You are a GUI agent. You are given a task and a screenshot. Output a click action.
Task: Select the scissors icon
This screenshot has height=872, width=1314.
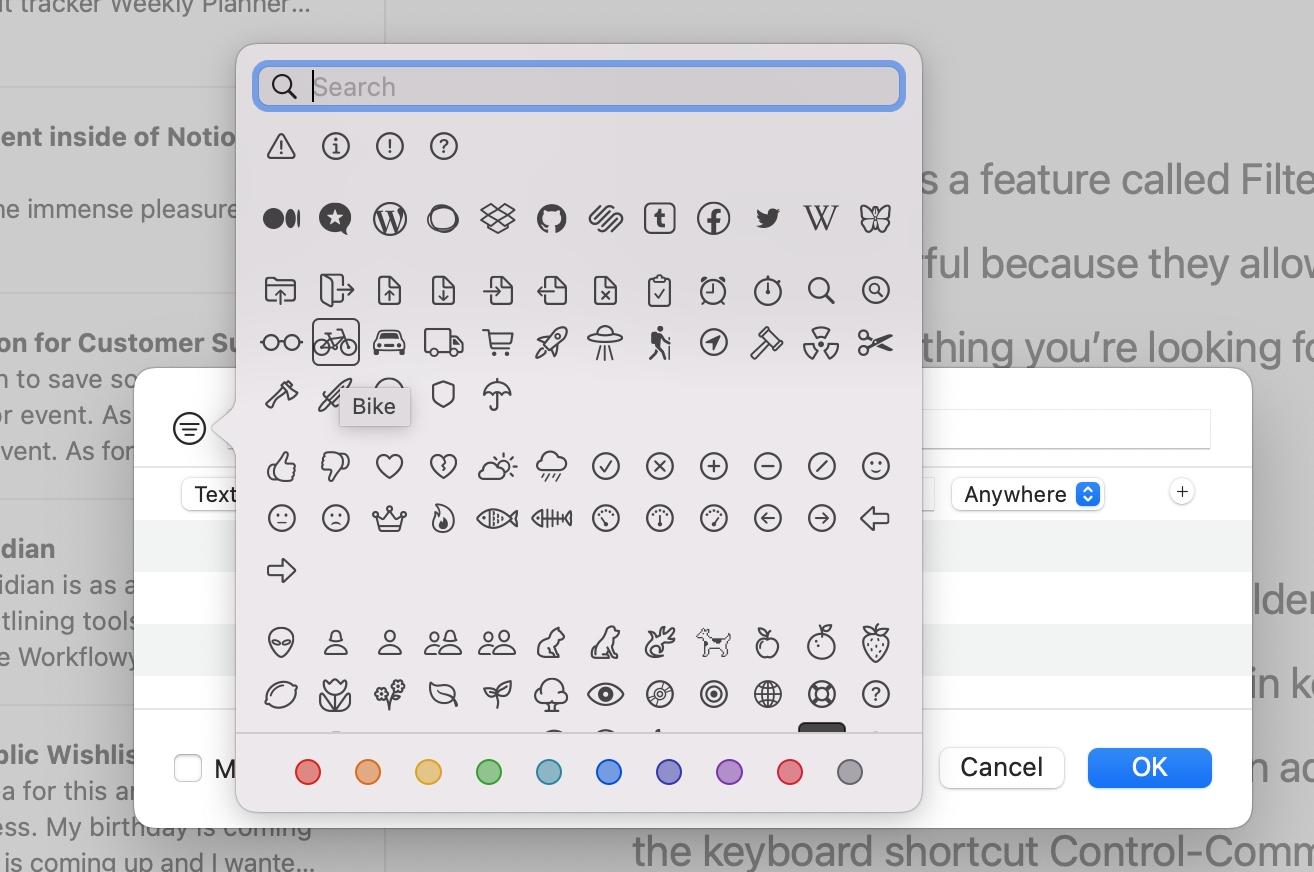point(875,343)
